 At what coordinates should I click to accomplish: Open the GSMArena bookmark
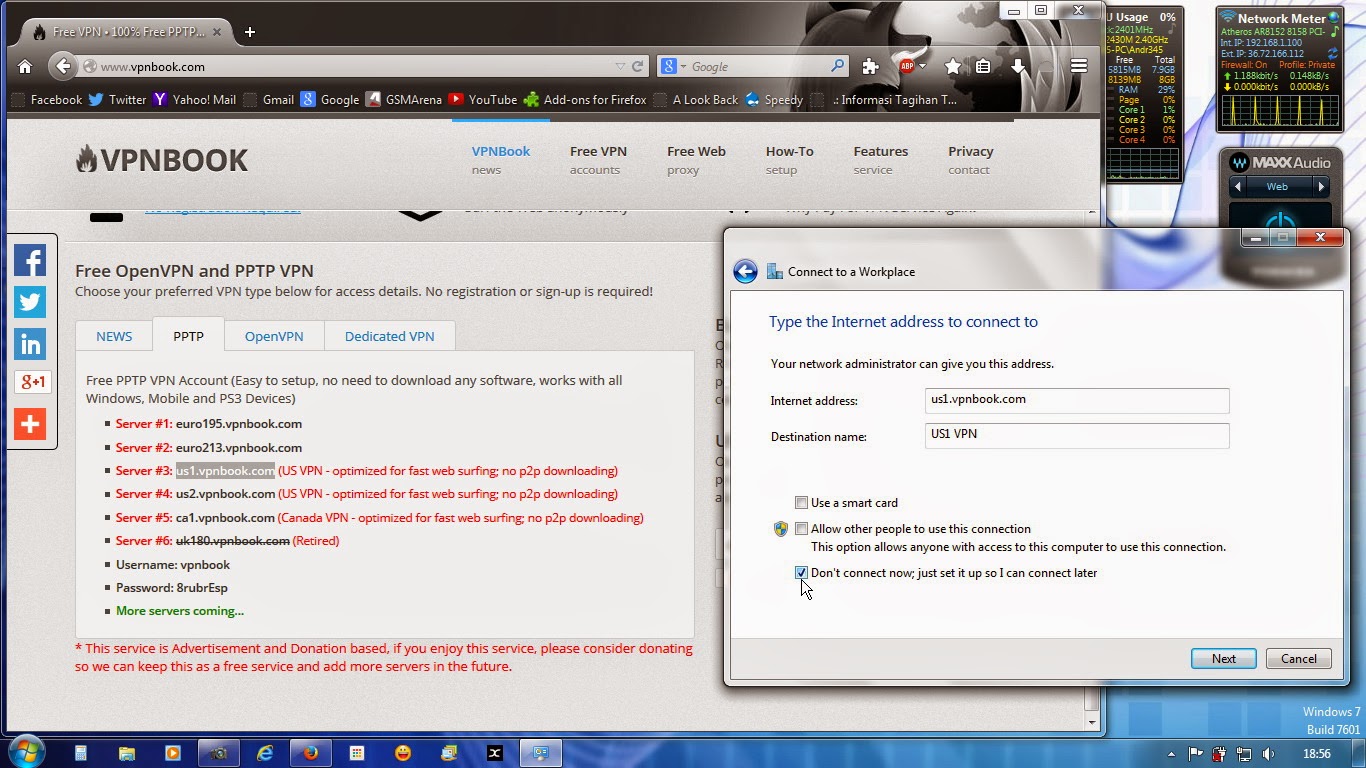click(x=403, y=100)
